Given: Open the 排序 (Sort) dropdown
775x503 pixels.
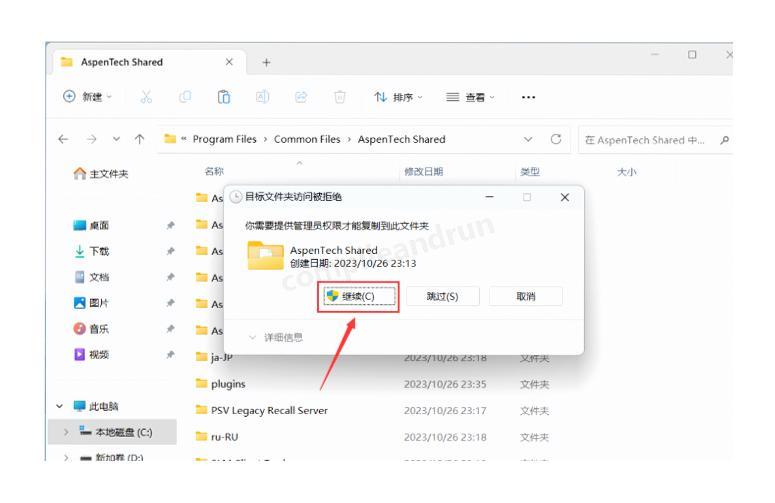Looking at the screenshot, I should (398, 97).
